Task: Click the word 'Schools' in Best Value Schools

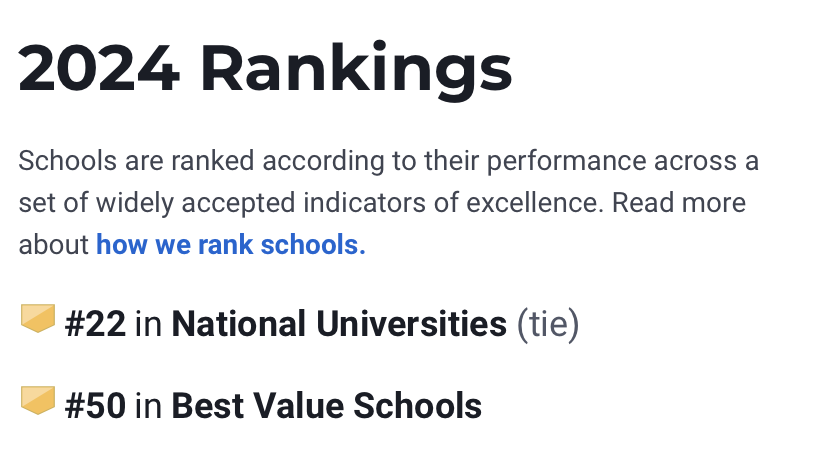Action: click(417, 406)
